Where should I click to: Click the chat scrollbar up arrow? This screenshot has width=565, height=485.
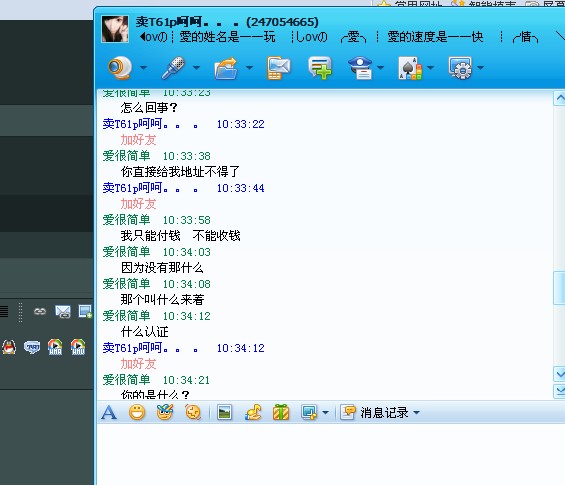[x=560, y=98]
